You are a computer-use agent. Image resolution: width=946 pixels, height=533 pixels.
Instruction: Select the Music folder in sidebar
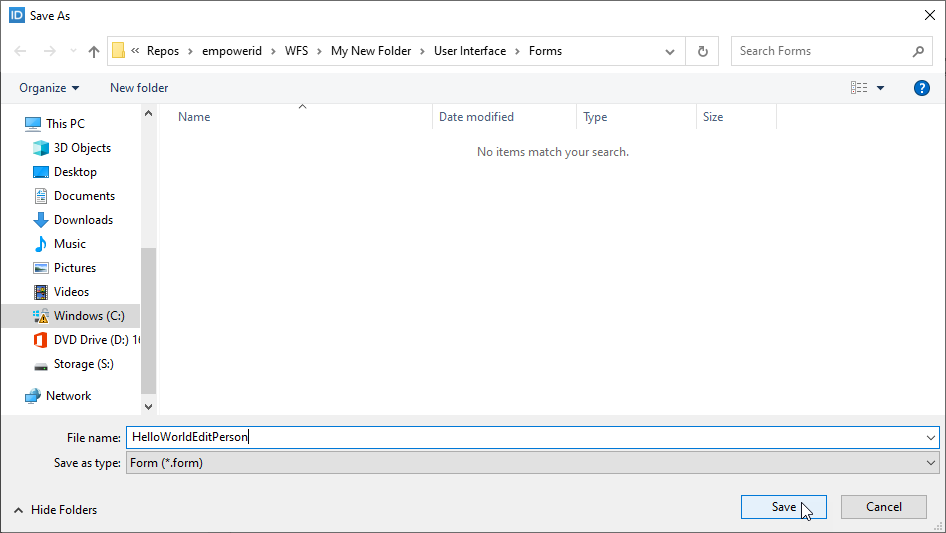69,244
